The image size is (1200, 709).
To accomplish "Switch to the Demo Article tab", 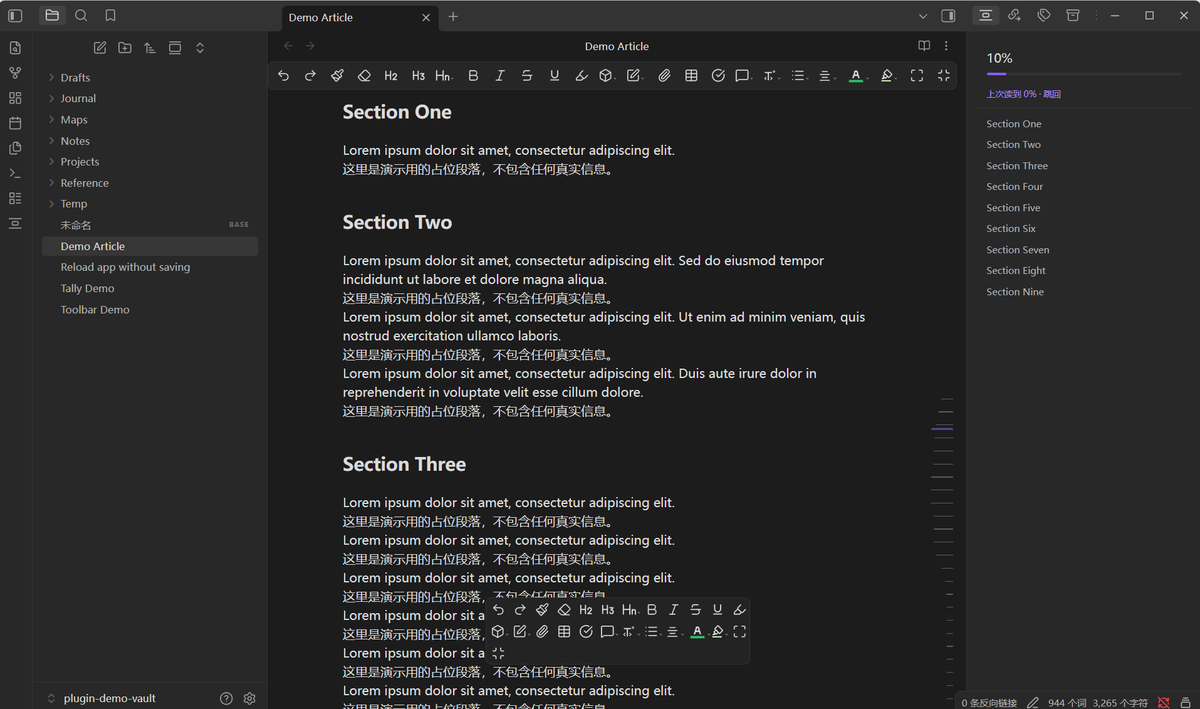I will [x=360, y=17].
